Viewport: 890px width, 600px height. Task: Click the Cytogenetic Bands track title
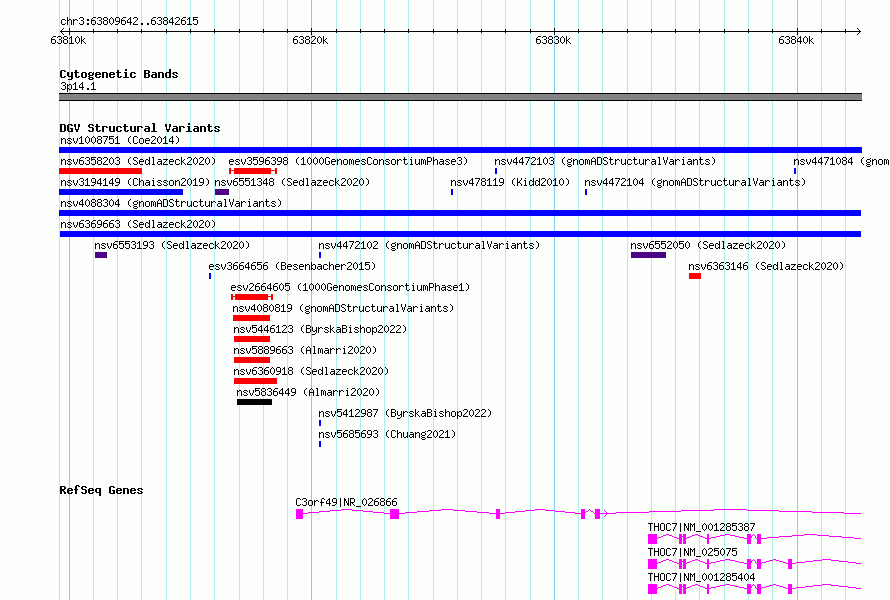[x=119, y=74]
